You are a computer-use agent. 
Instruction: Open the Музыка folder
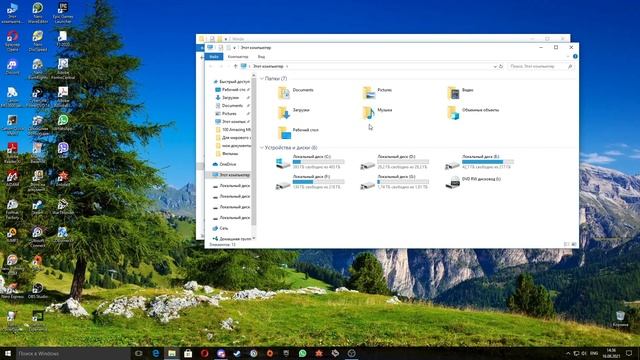tap(378, 112)
